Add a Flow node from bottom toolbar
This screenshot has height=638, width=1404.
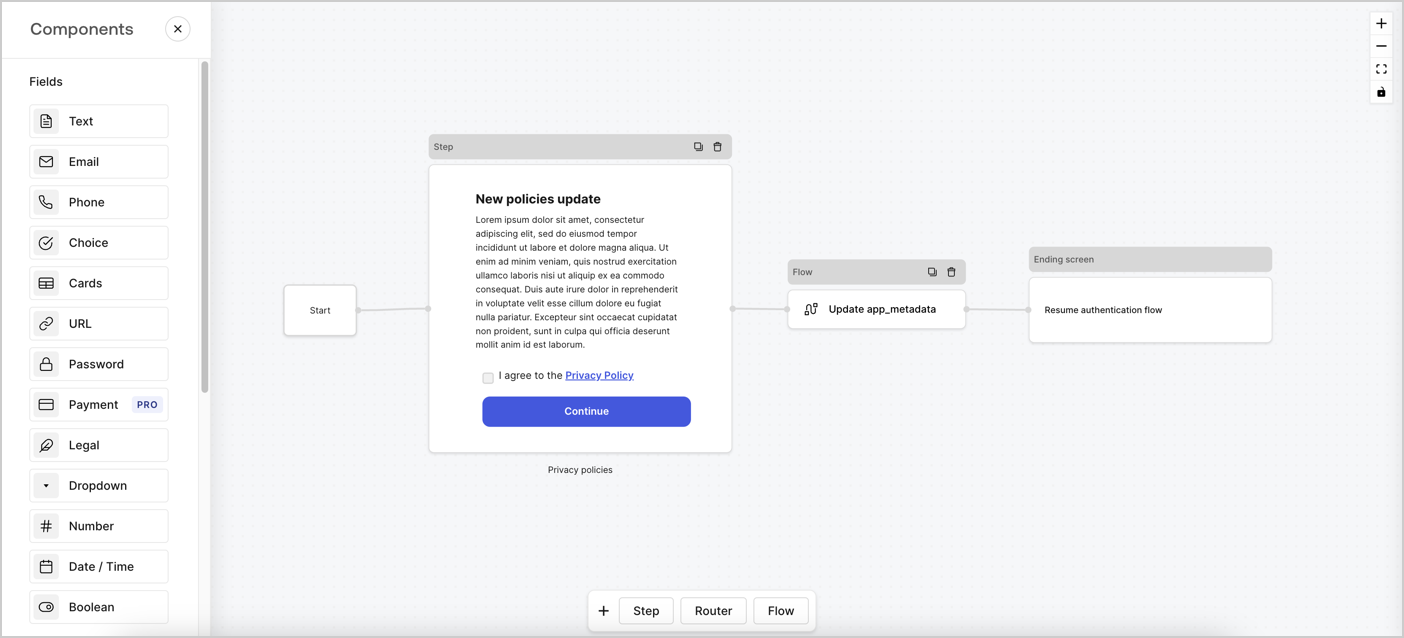(781, 610)
